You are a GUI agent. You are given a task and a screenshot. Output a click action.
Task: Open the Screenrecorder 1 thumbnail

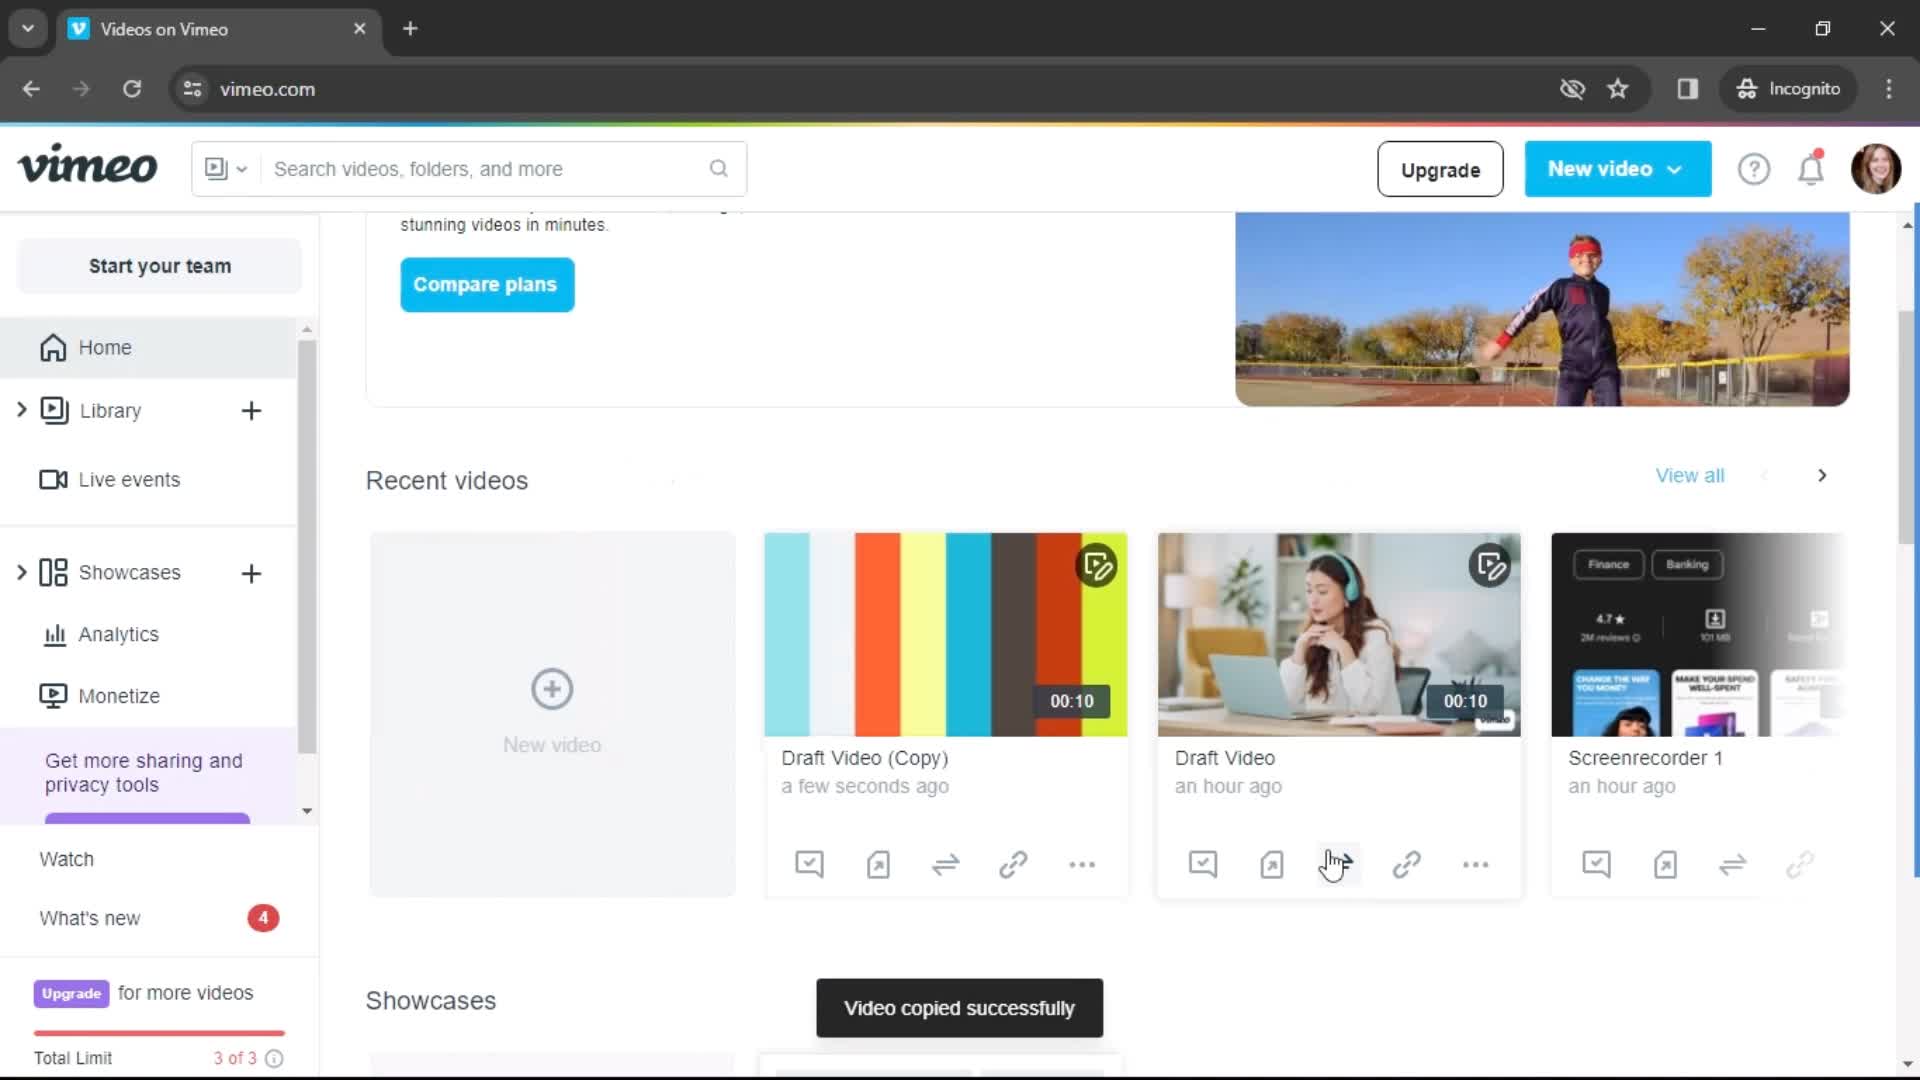coord(1698,634)
